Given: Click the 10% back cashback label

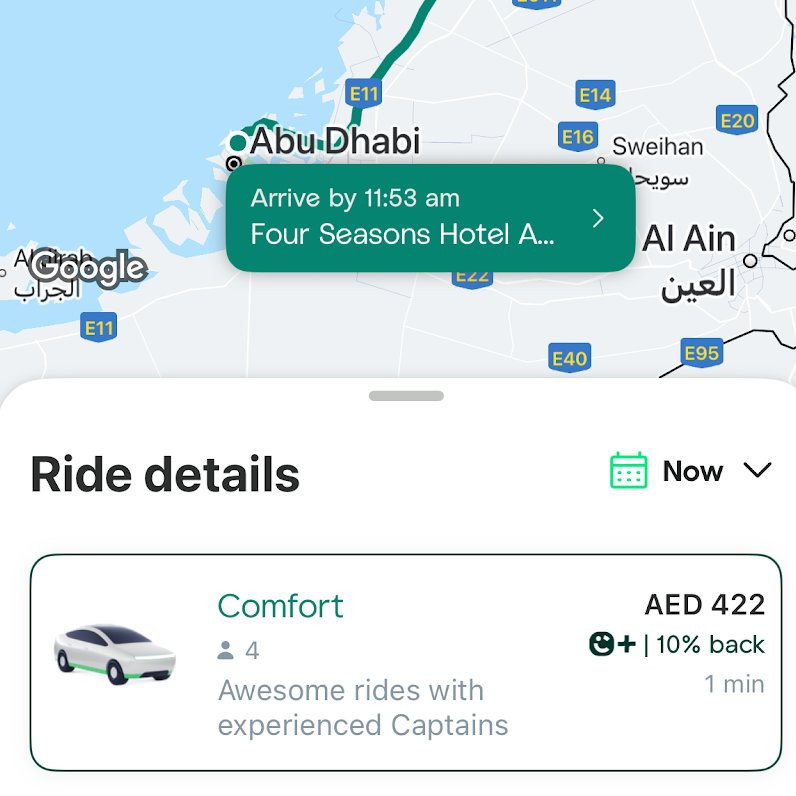Looking at the screenshot, I should pos(710,644).
